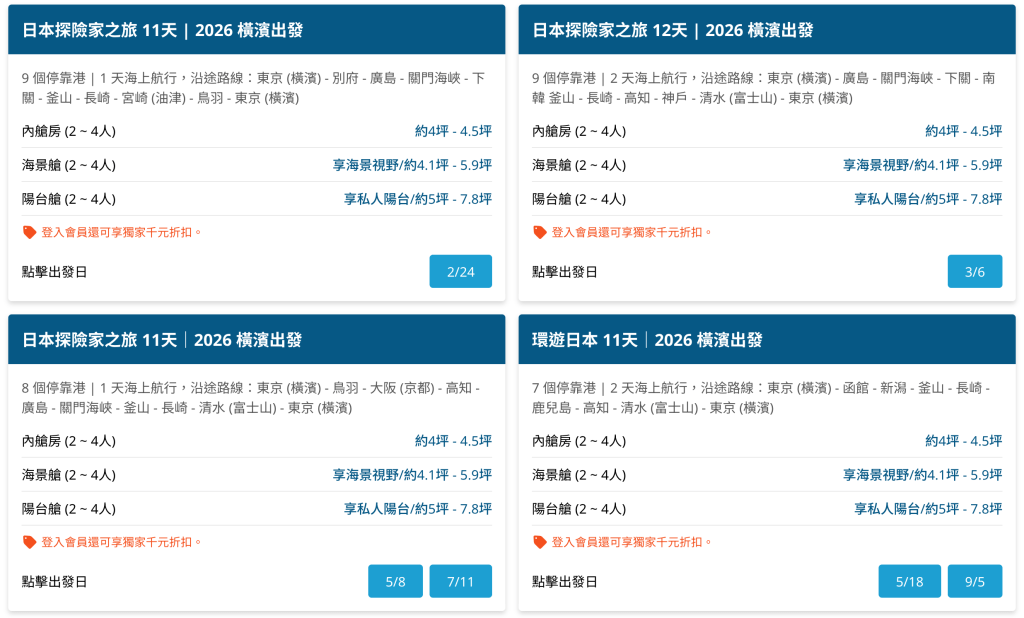Click the discount tag icon above the 5/8 date

tap(29, 542)
